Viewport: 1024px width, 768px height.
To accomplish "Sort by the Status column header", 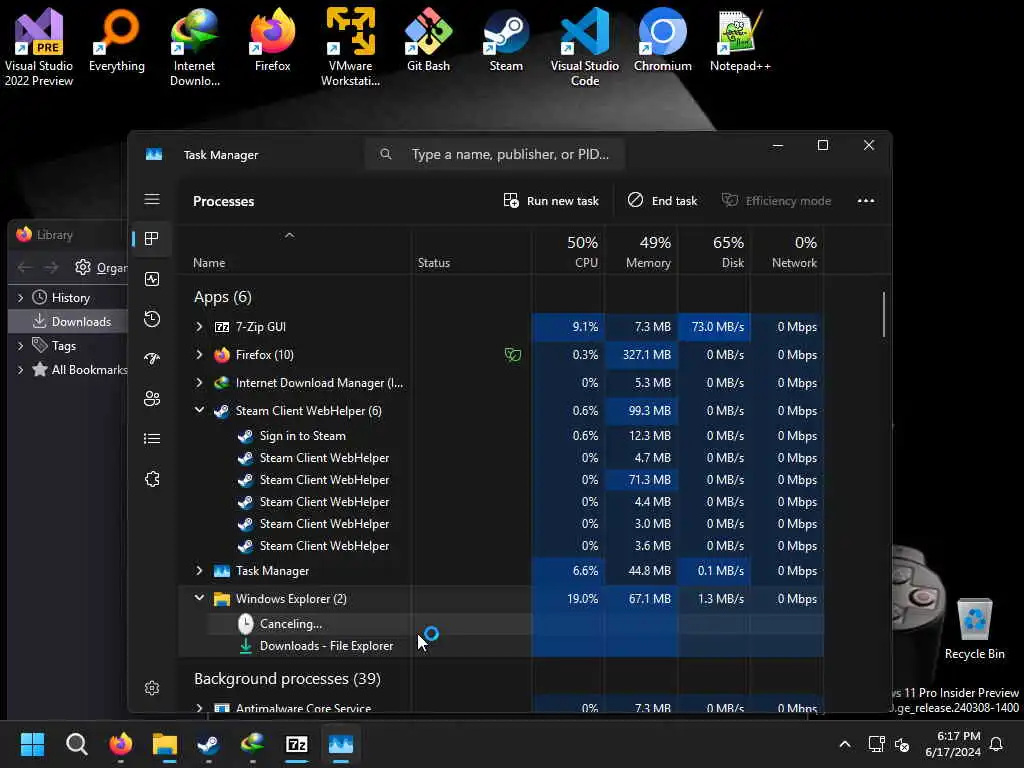I will pyautogui.click(x=434, y=263).
